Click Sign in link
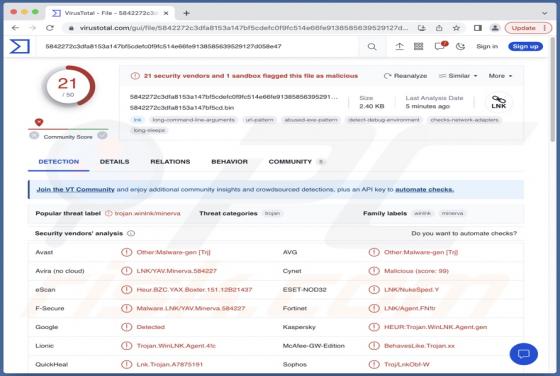This screenshot has height=376, width=560. point(487,46)
